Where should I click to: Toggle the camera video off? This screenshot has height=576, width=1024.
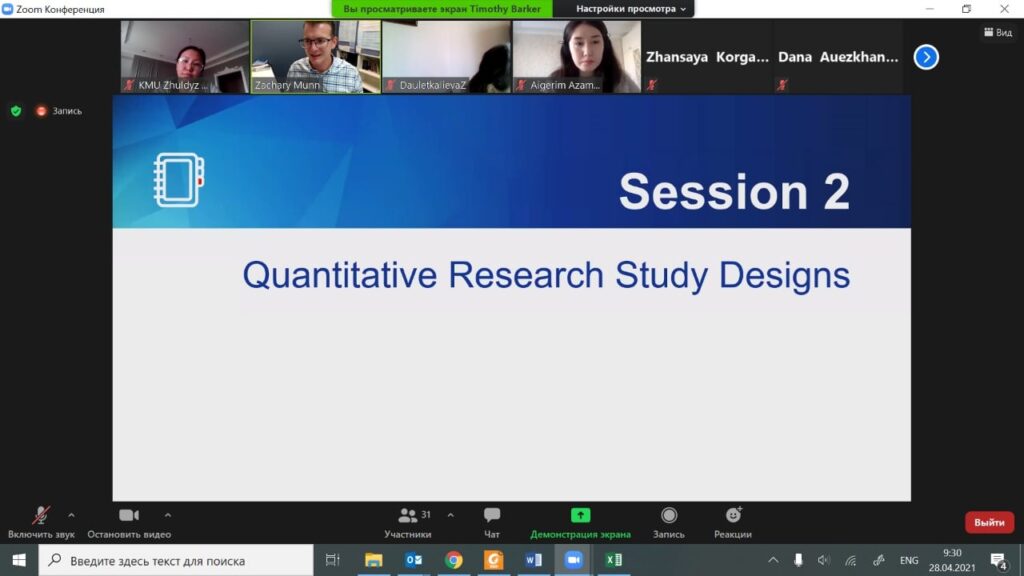point(129,516)
